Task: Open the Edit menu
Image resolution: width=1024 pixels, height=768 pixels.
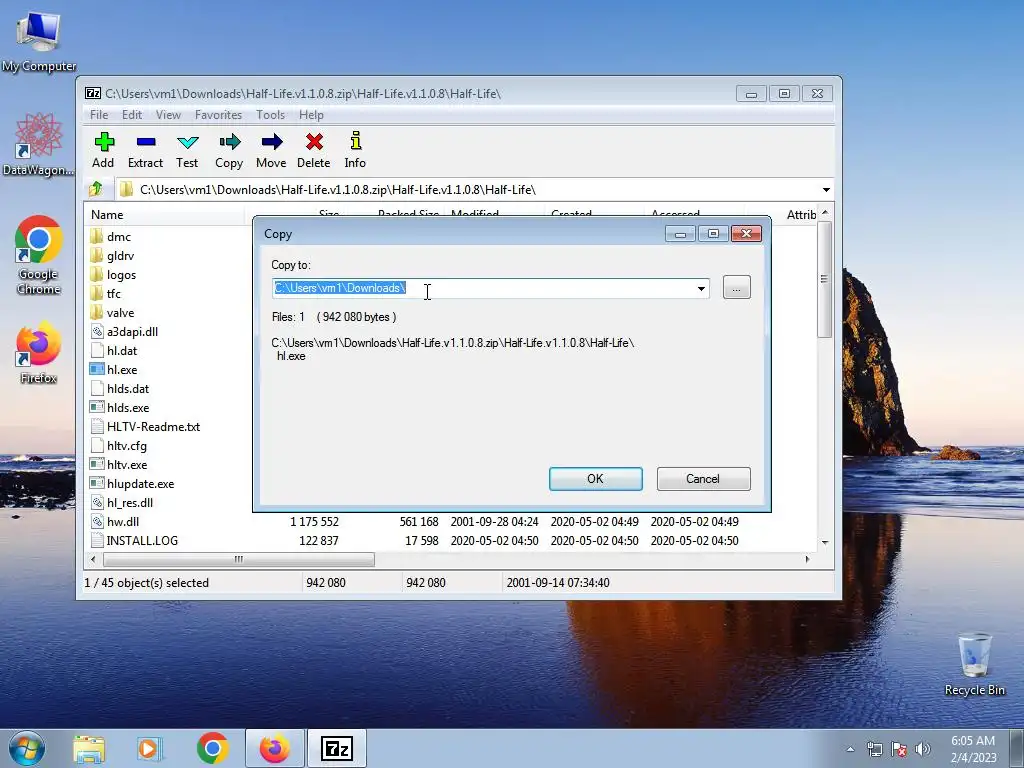Action: (132, 114)
